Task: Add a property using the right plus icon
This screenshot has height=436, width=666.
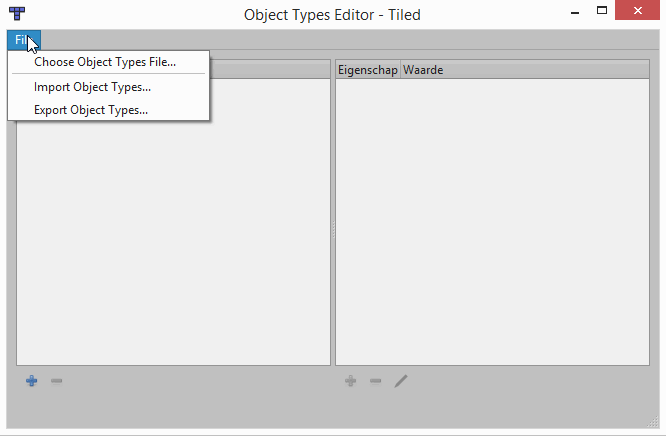Action: click(x=350, y=381)
